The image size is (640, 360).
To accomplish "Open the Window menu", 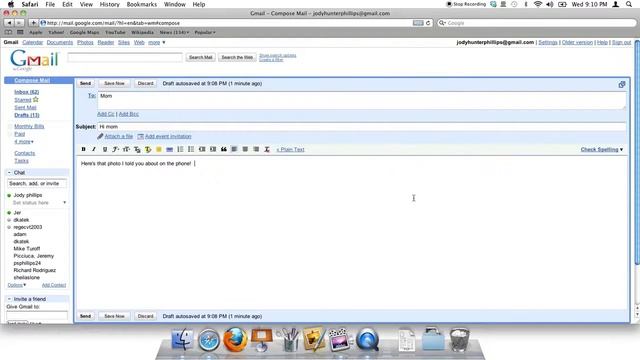I will coord(175,4).
